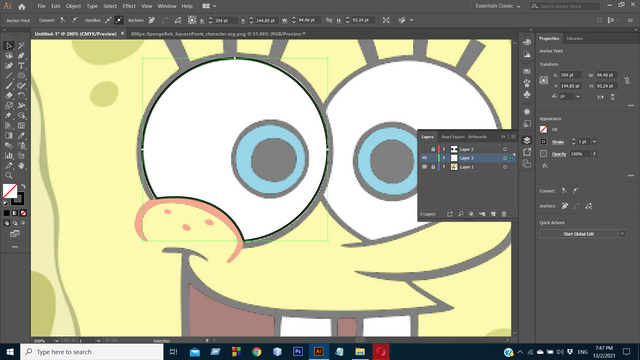This screenshot has width=640, height=360.
Task: Open the Object menu
Action: click(x=73, y=6)
